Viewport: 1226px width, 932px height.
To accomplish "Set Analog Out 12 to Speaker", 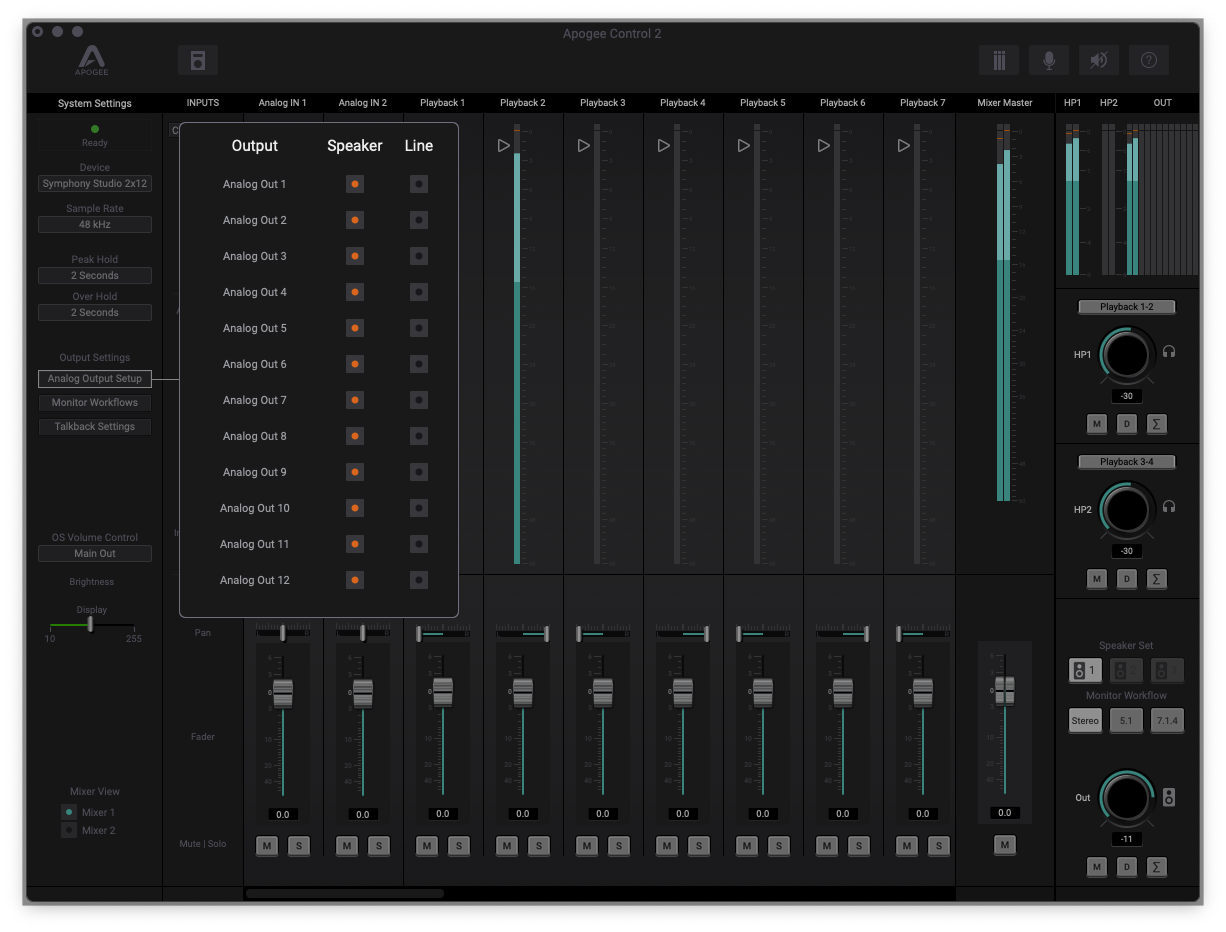I will point(355,580).
